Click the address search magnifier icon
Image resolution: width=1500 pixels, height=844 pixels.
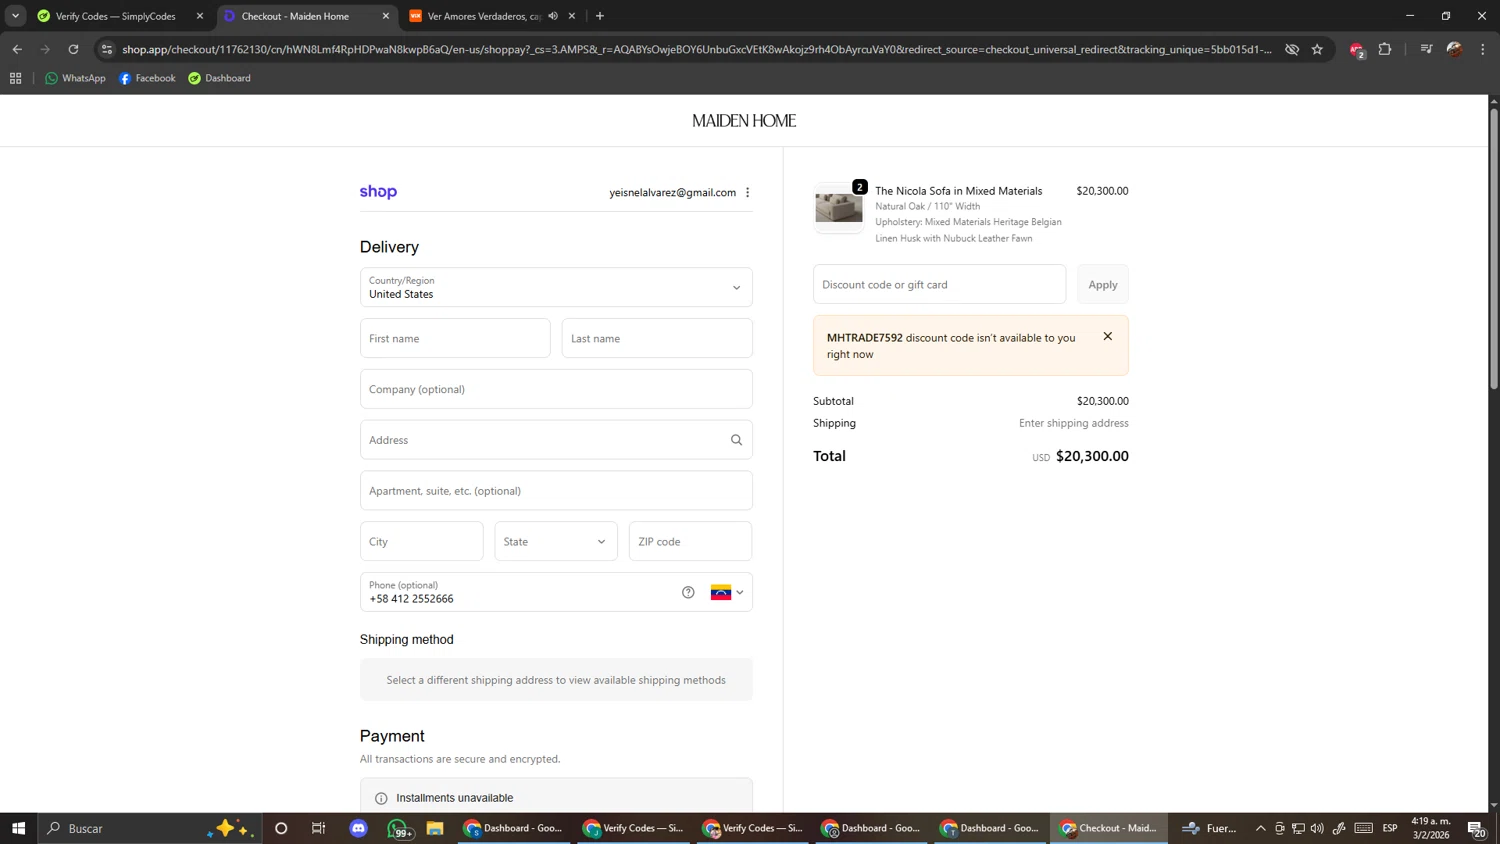click(x=736, y=440)
